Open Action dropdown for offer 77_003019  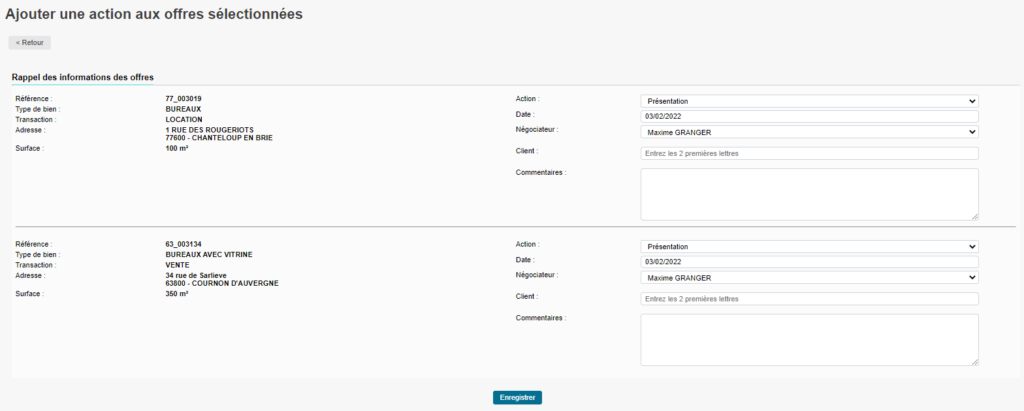pos(808,101)
